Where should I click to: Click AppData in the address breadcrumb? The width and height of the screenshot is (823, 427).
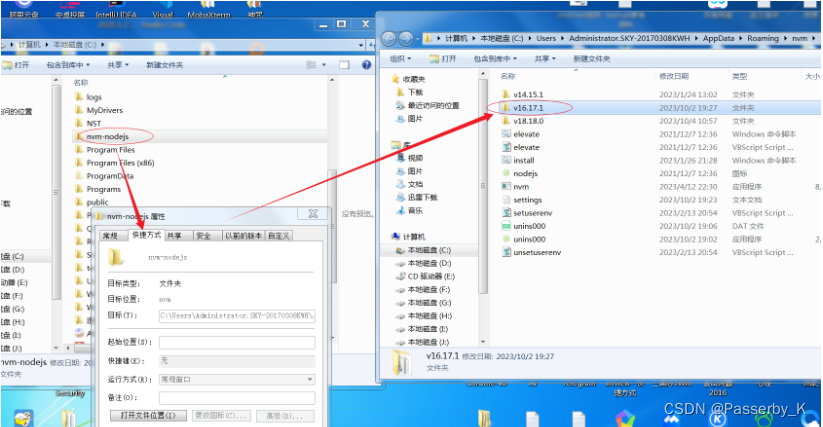coord(718,38)
